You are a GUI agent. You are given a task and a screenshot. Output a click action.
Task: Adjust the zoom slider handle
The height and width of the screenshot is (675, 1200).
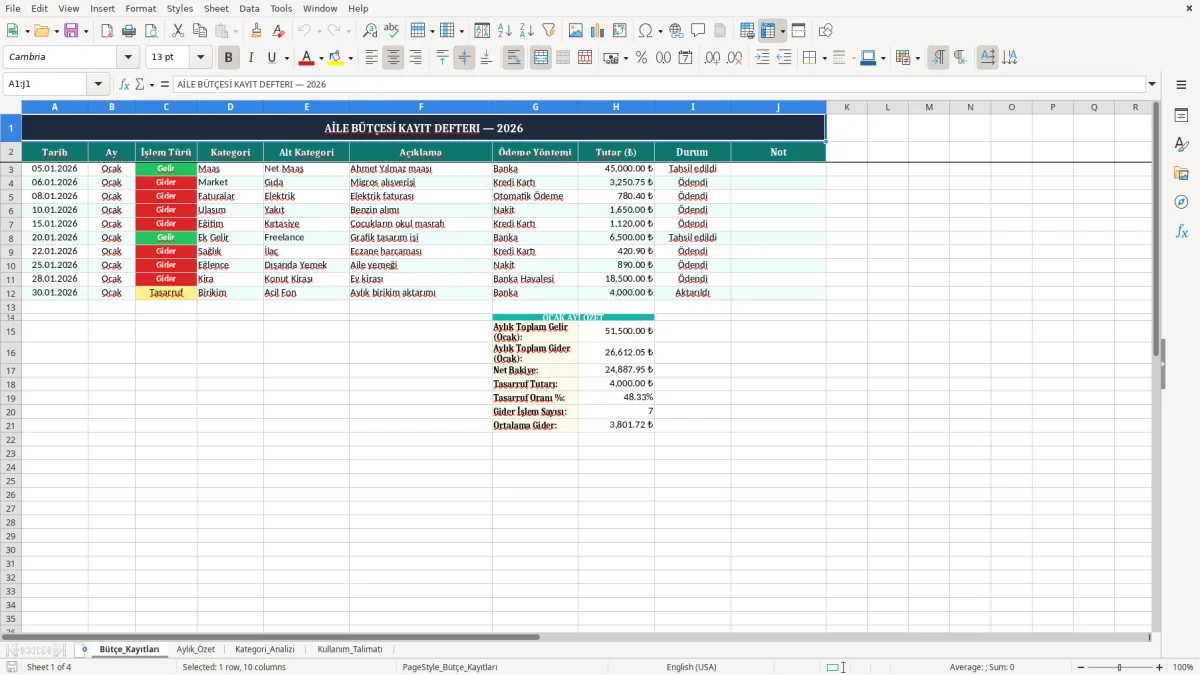pos(1119,667)
